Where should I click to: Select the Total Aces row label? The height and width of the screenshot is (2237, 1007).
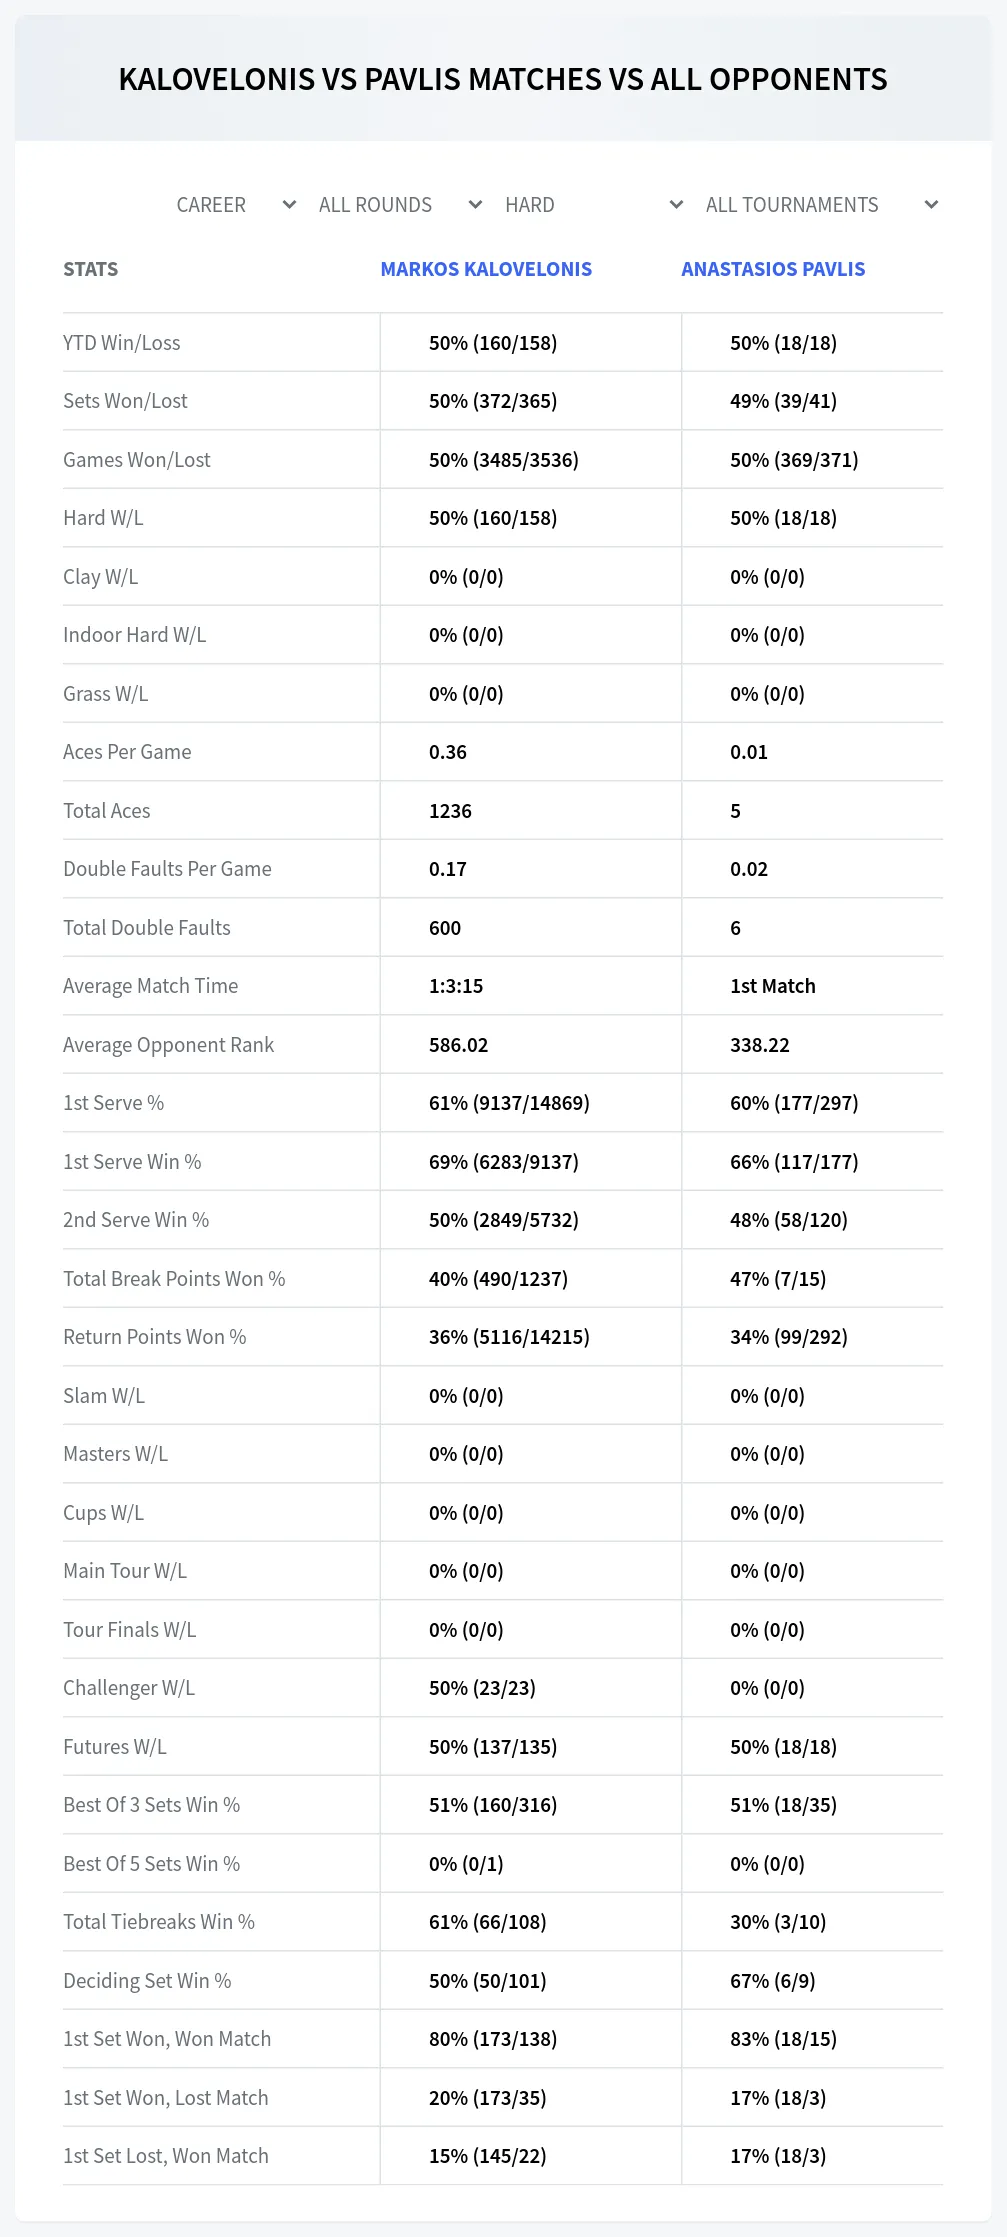click(x=107, y=811)
